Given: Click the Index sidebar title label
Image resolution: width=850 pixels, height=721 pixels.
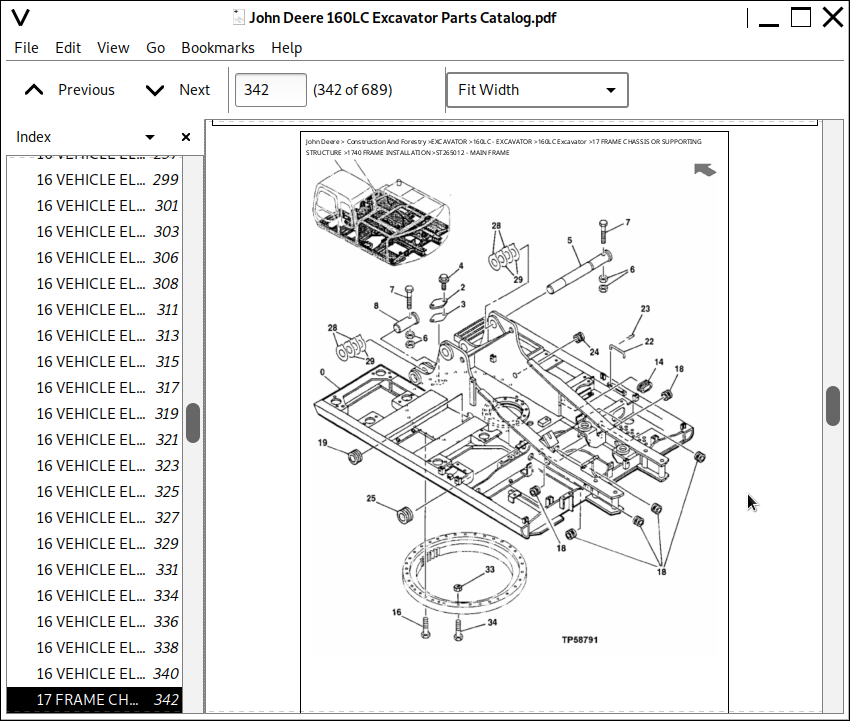Looking at the screenshot, I should point(34,137).
